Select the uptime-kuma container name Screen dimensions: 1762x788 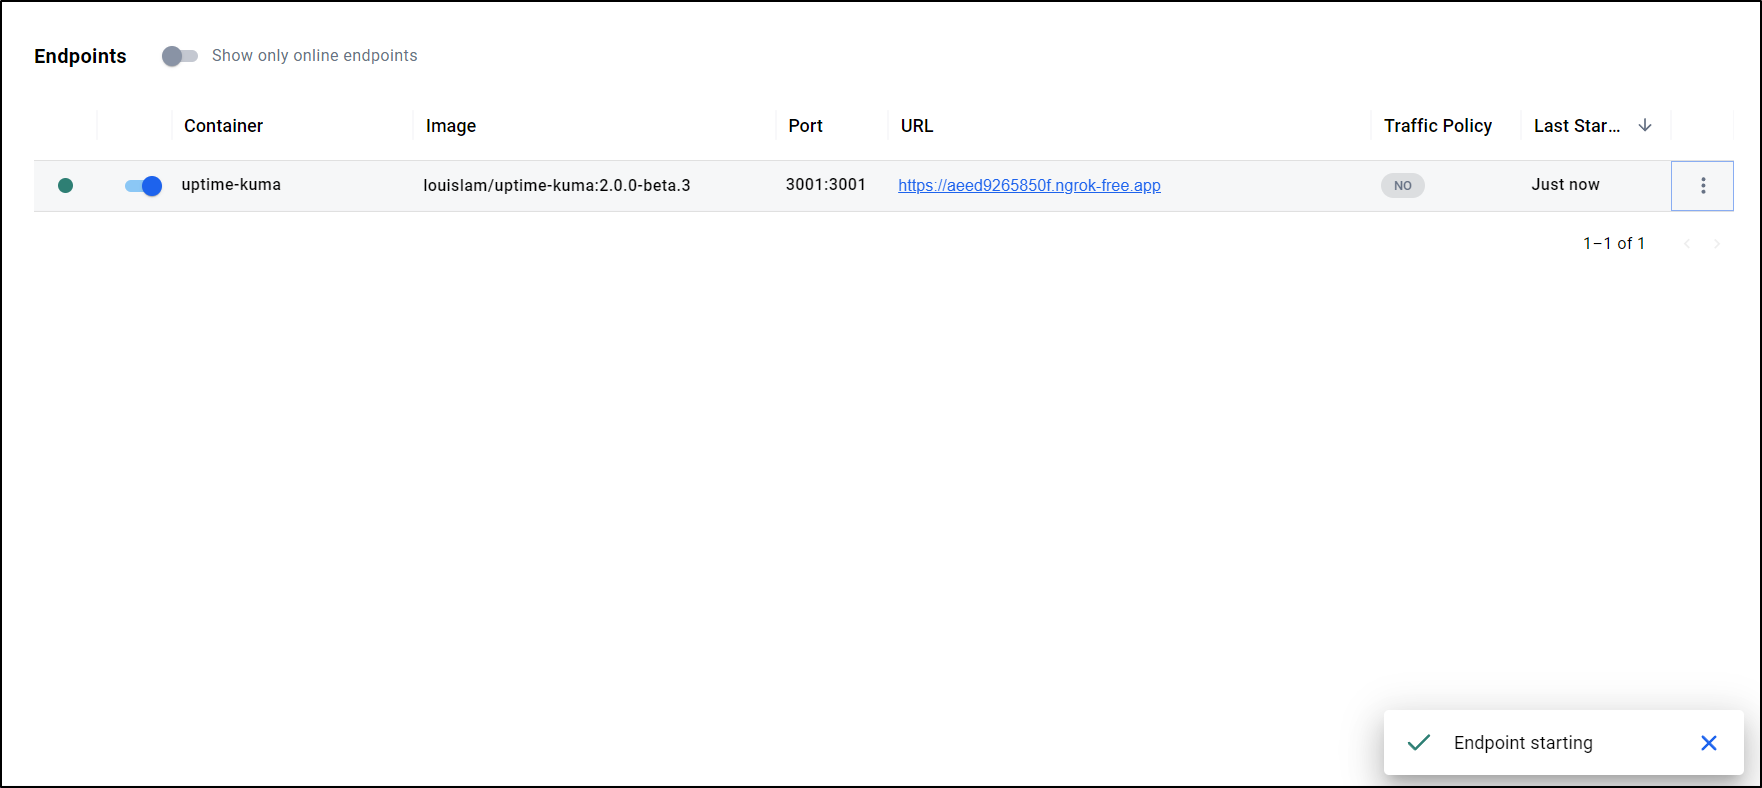[x=231, y=185]
